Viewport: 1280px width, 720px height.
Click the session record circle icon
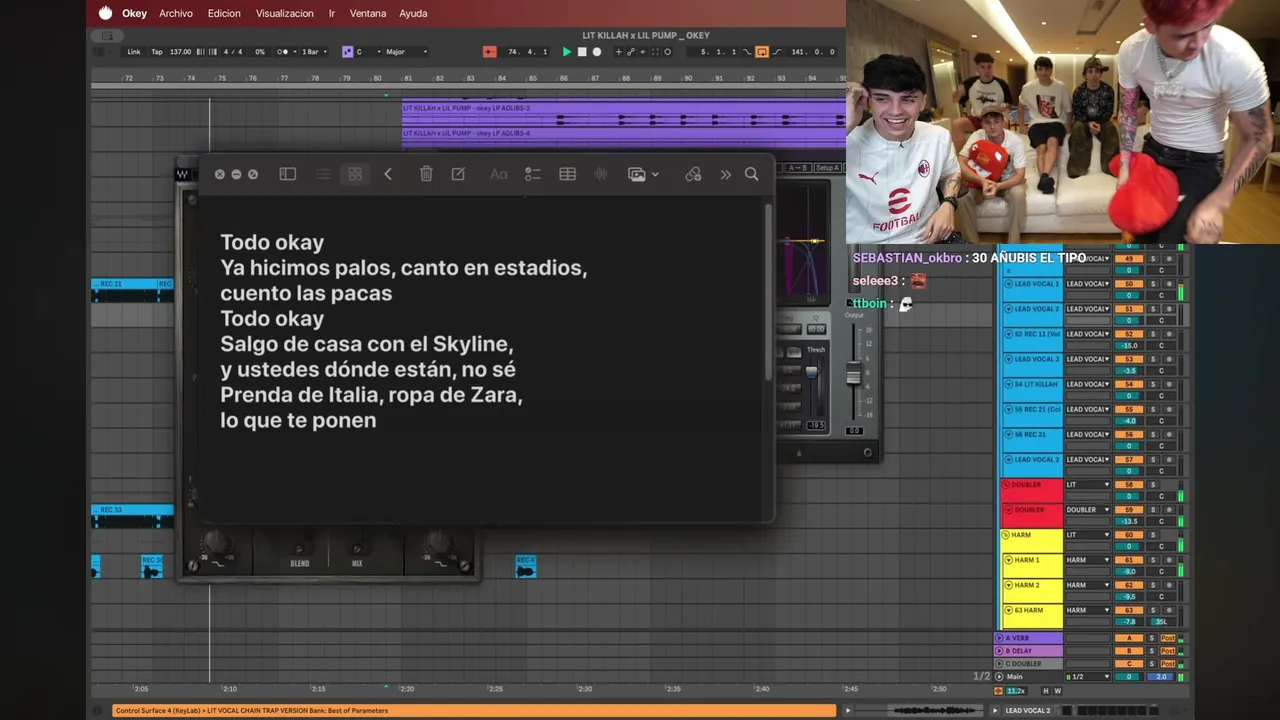coord(668,52)
